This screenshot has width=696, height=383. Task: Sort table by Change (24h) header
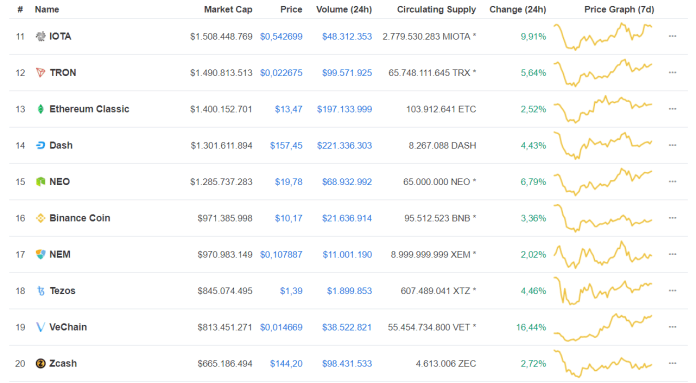518,9
